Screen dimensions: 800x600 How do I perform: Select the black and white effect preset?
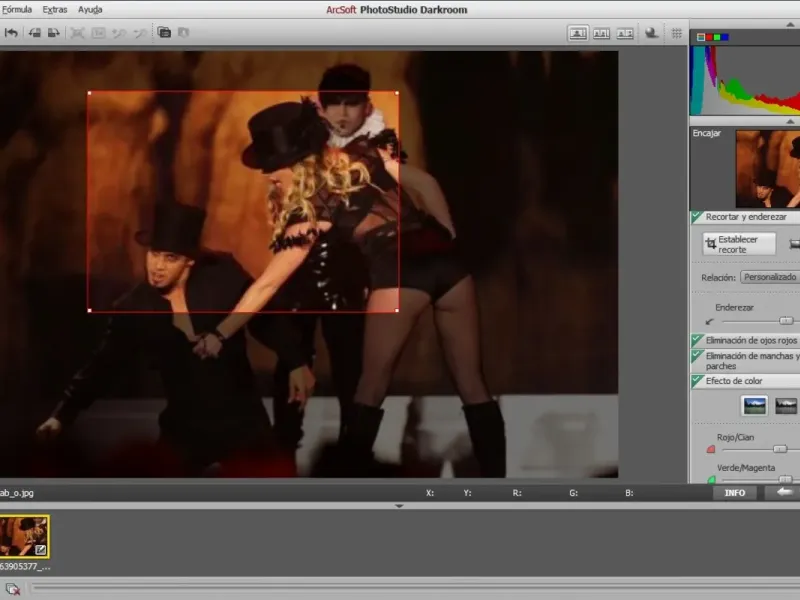click(x=786, y=405)
